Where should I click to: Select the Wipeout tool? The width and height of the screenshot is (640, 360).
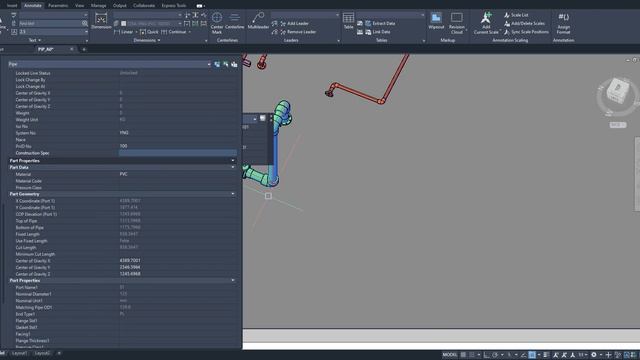click(x=436, y=21)
